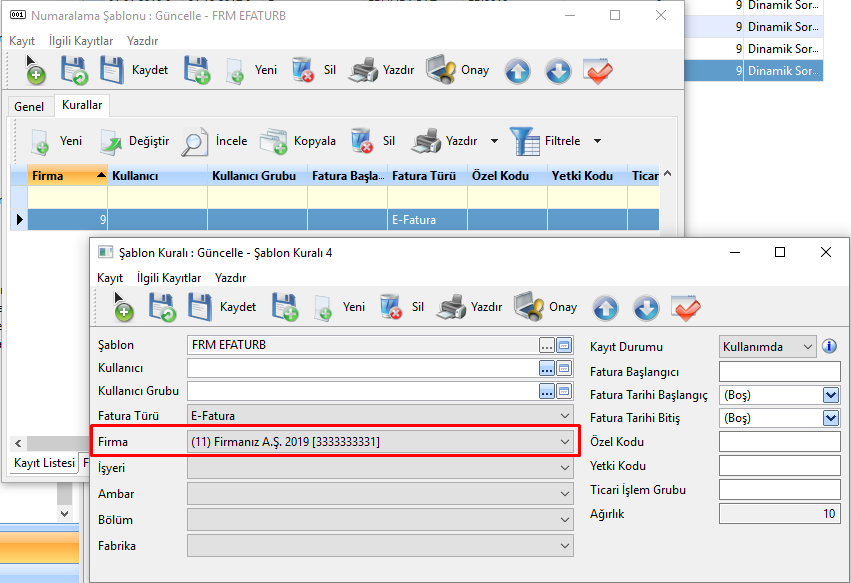The height and width of the screenshot is (583, 851).
Task: Click down arrow icon in Numaralama Şablonu toolbar
Action: tap(558, 71)
